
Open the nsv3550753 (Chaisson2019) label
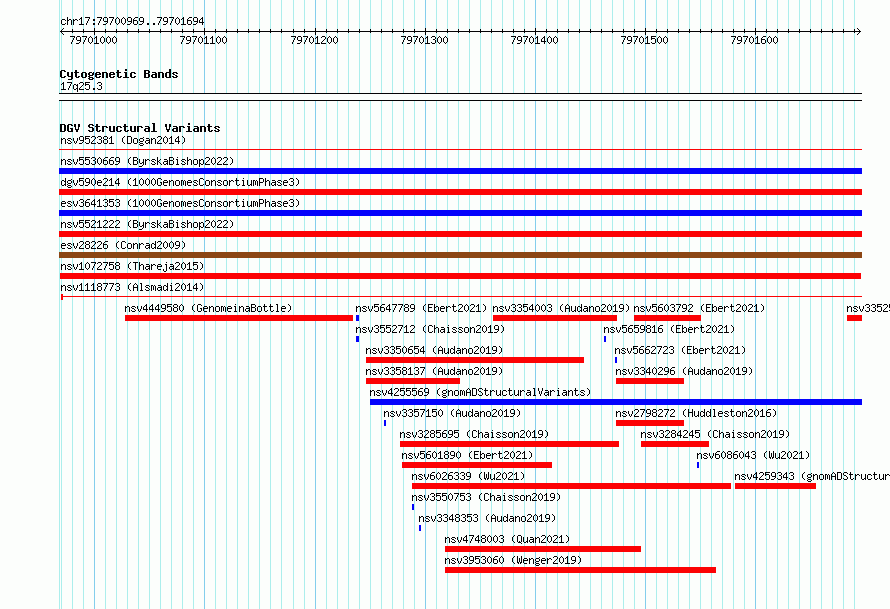[486, 497]
